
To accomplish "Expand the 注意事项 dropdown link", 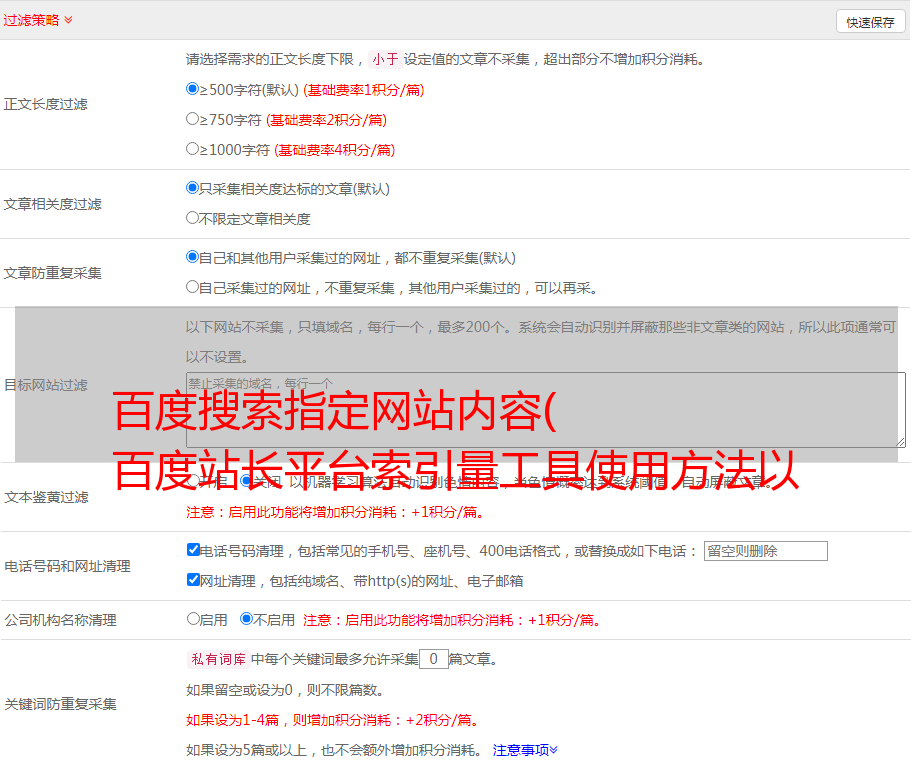I will (525, 749).
